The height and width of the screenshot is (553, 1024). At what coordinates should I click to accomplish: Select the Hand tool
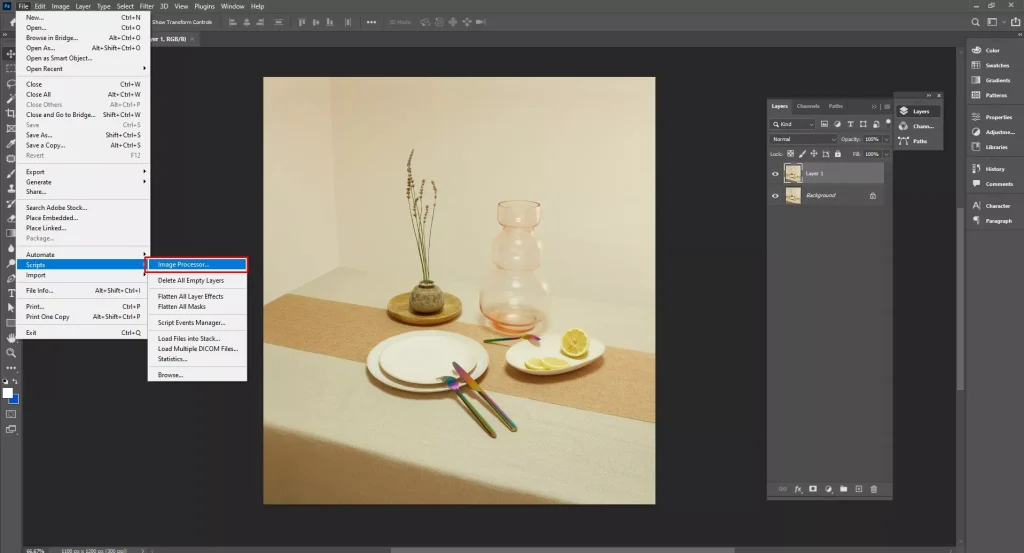(x=10, y=338)
